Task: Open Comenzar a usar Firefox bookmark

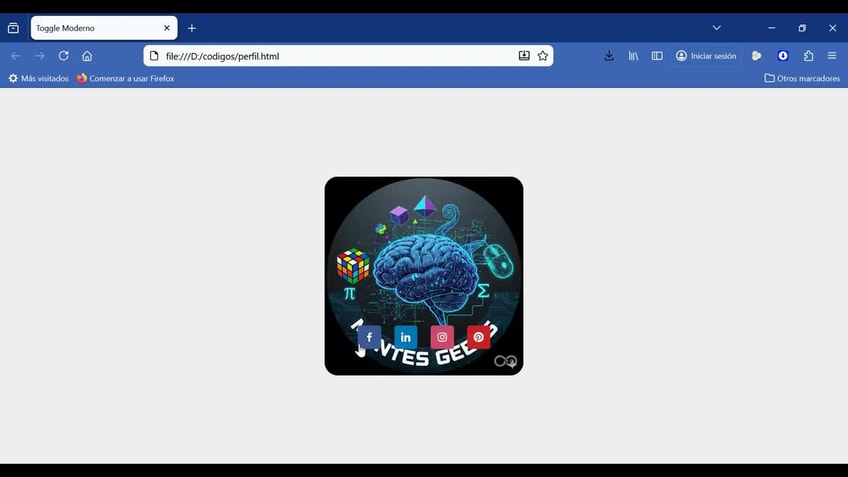Action: click(125, 78)
